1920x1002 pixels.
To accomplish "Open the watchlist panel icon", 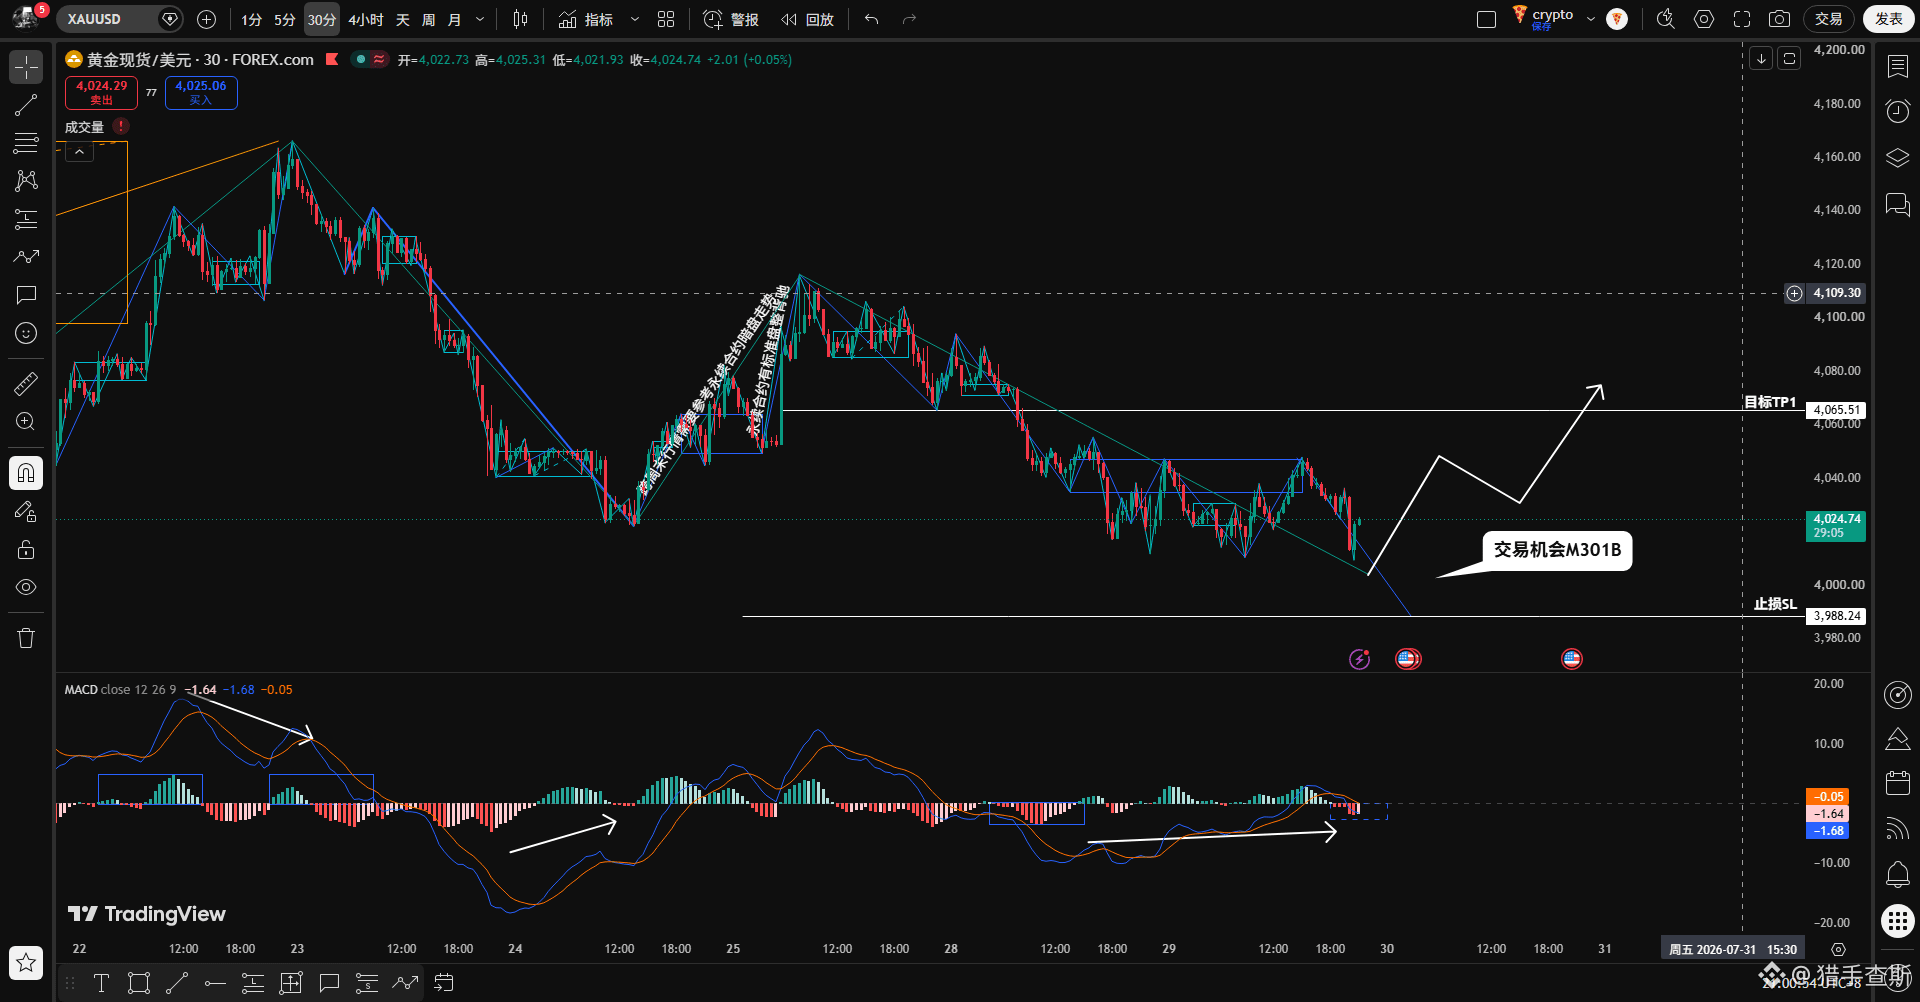I will [x=1897, y=66].
